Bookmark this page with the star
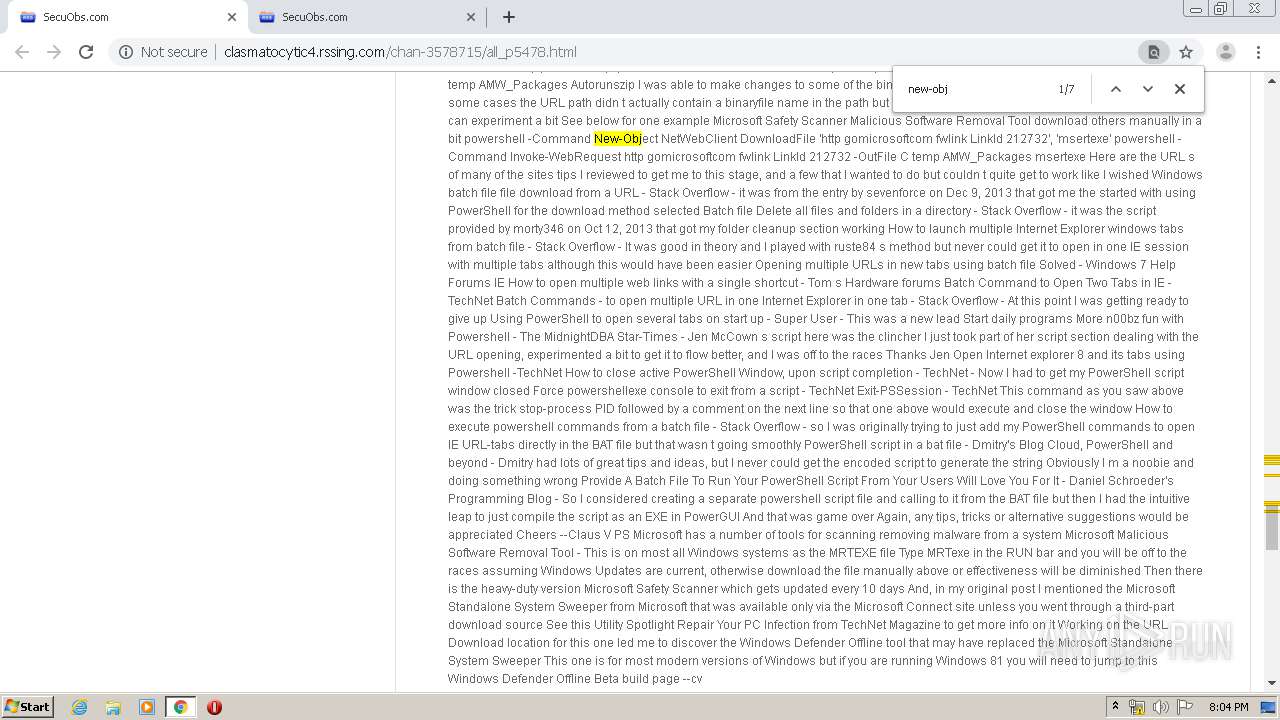This screenshot has height=720, width=1280. click(1186, 52)
